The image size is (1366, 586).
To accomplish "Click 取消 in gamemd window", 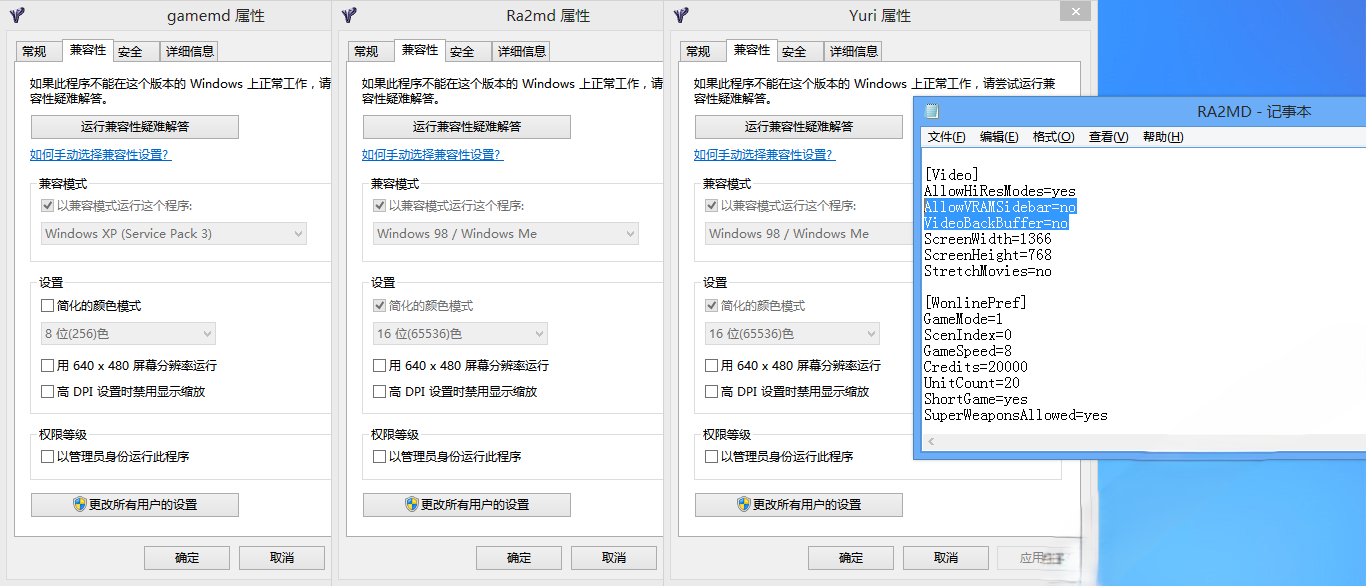I will pos(282,558).
